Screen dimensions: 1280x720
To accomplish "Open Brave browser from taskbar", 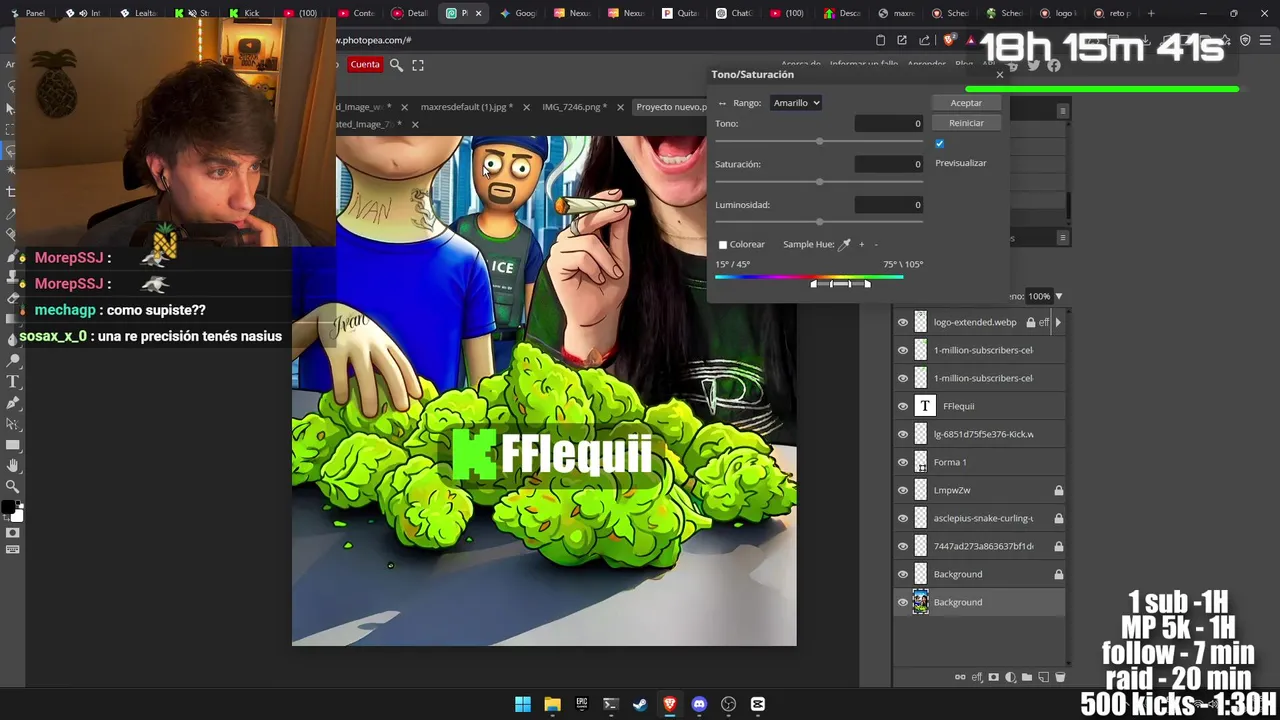I will pyautogui.click(x=670, y=704).
